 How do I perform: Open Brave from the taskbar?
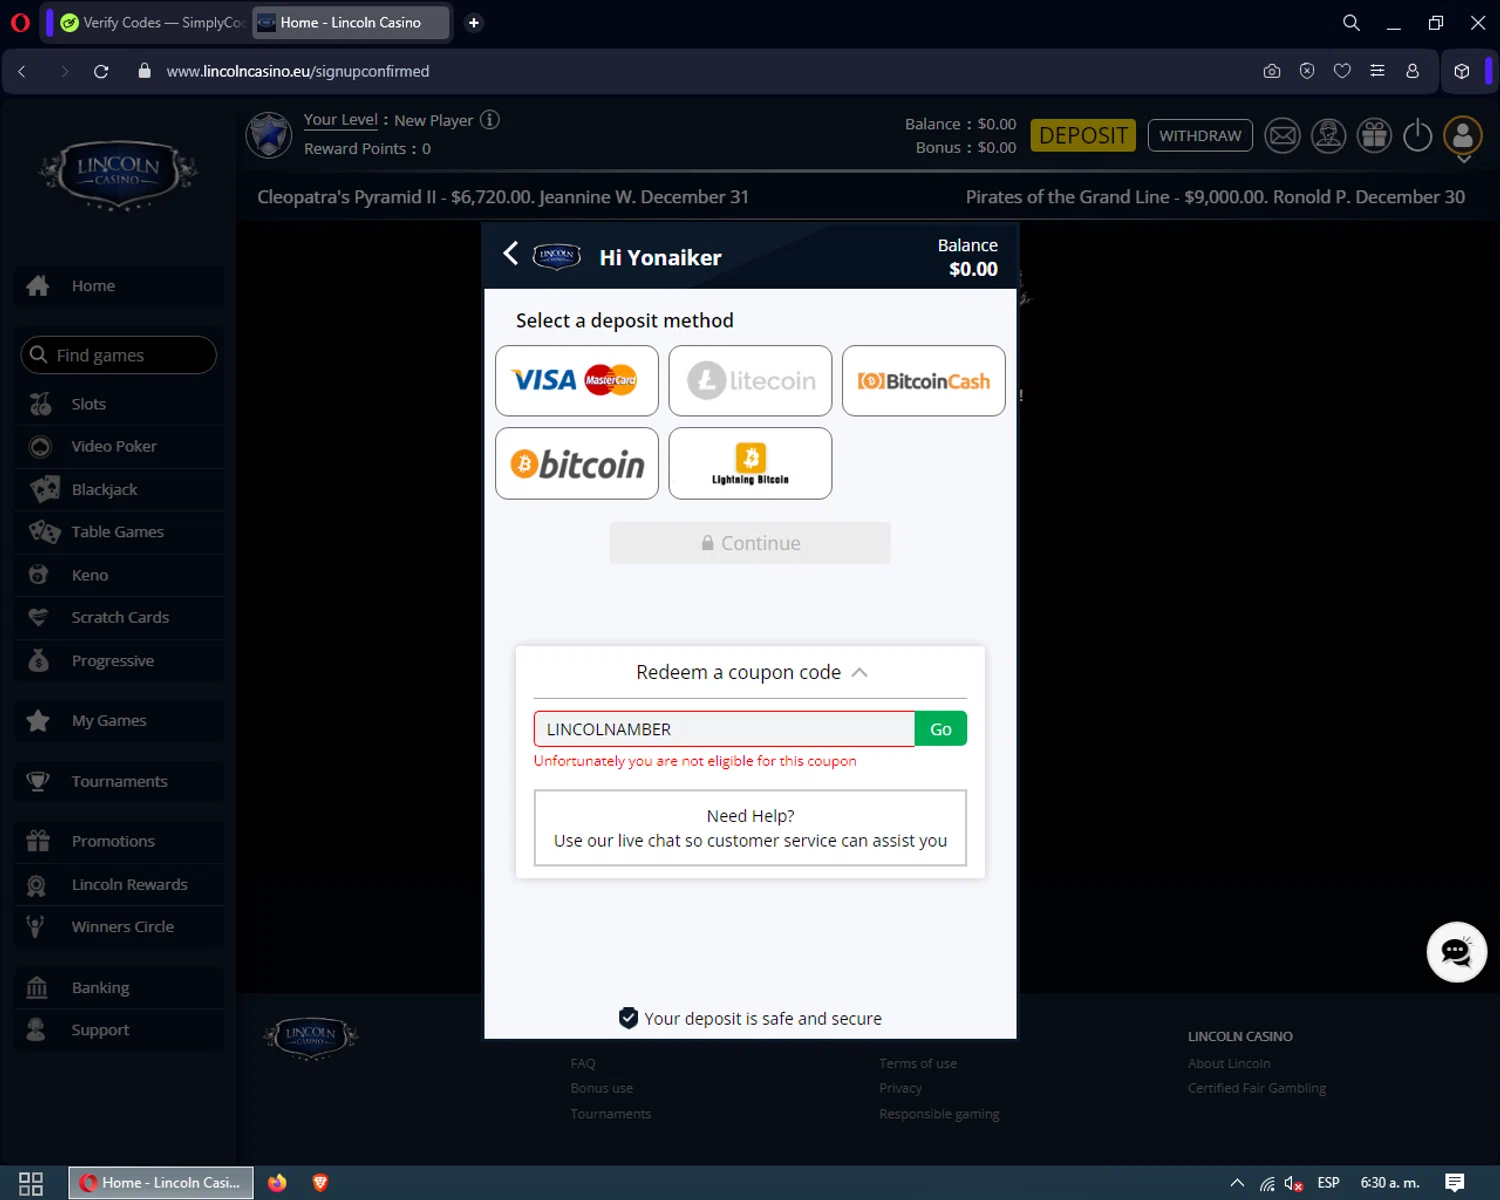tap(320, 1183)
